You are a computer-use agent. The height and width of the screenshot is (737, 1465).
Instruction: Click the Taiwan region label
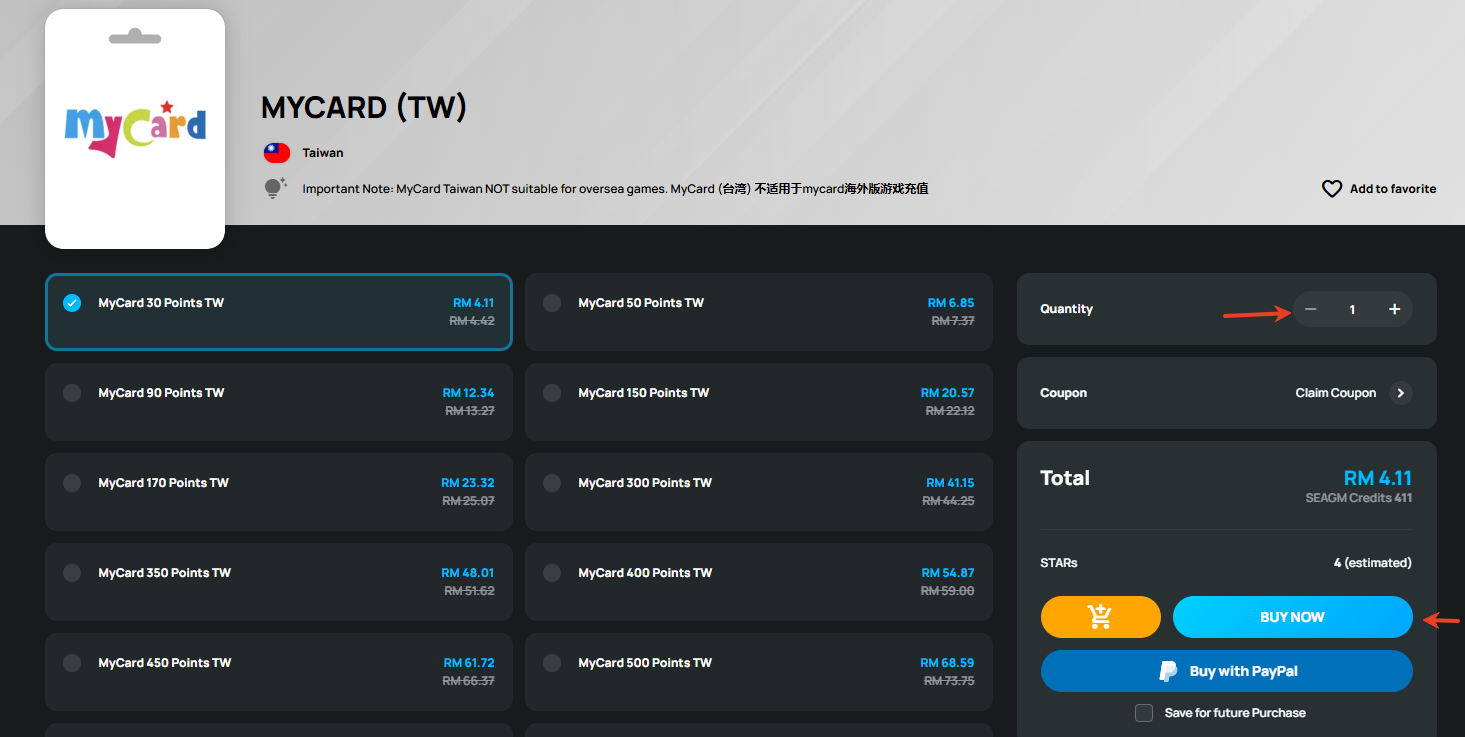(x=323, y=153)
